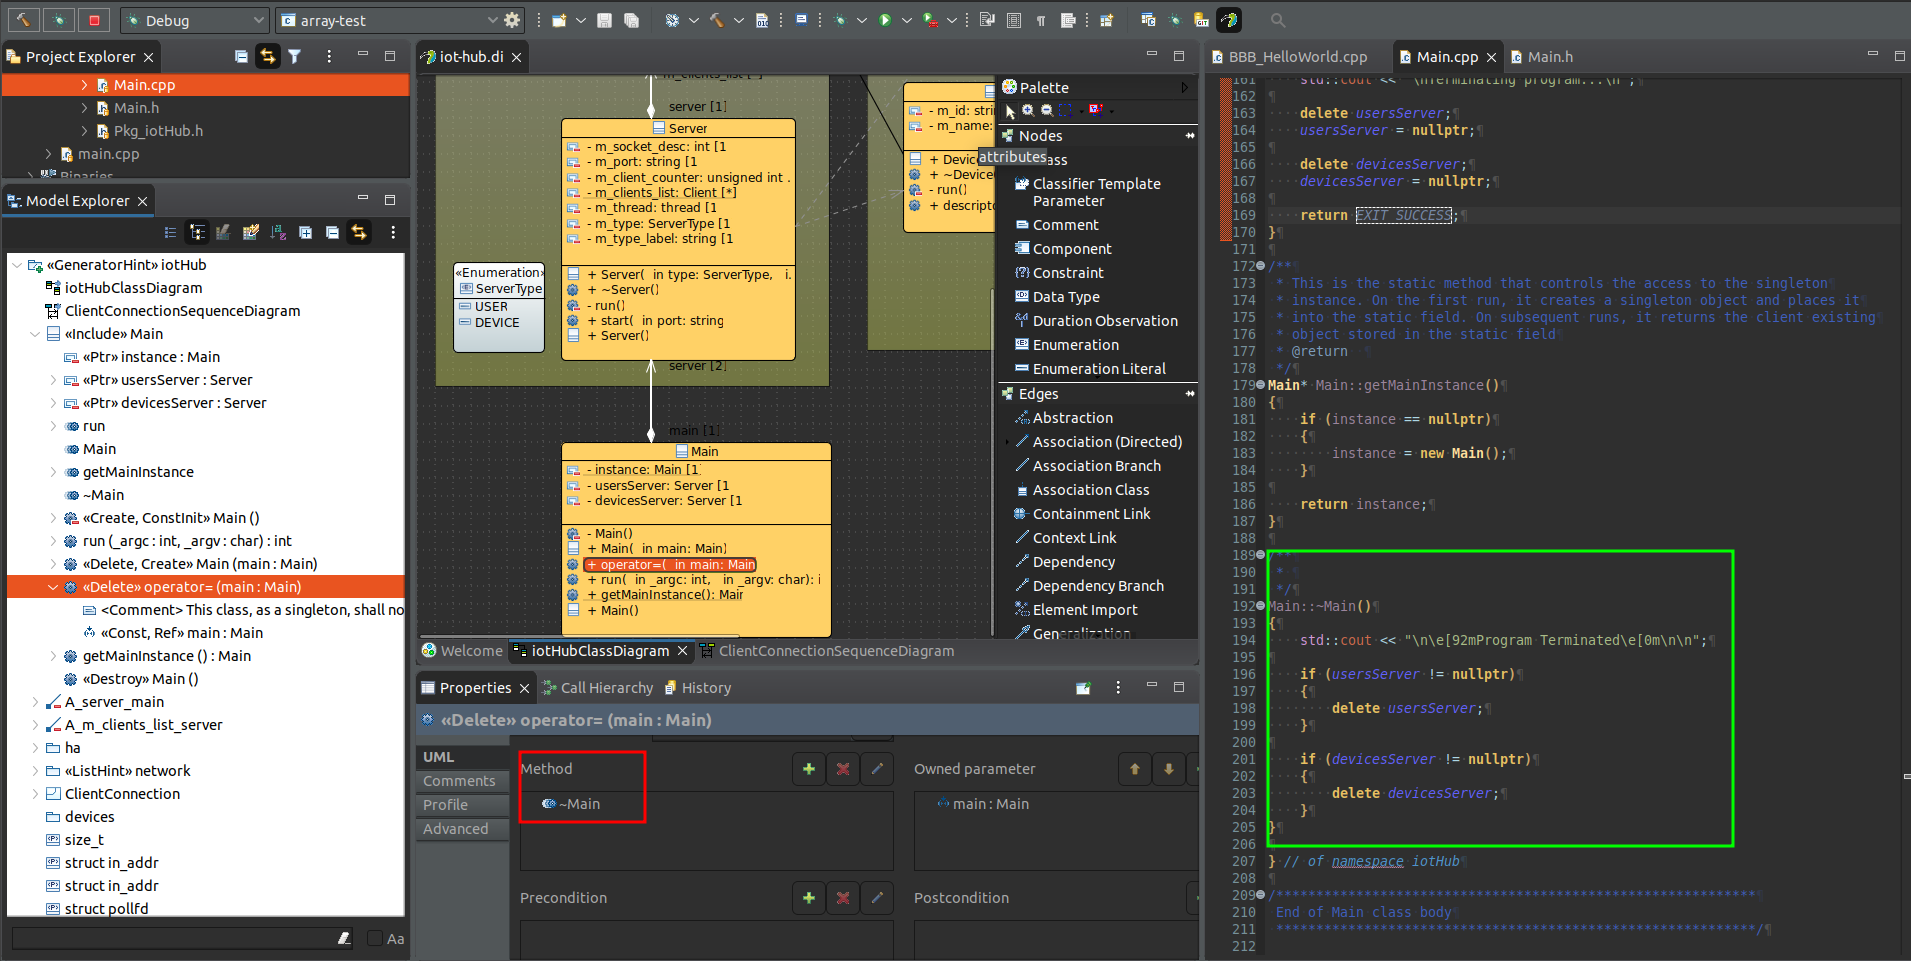Open the ClientConnectionSequenceDiagram tab

(827, 651)
